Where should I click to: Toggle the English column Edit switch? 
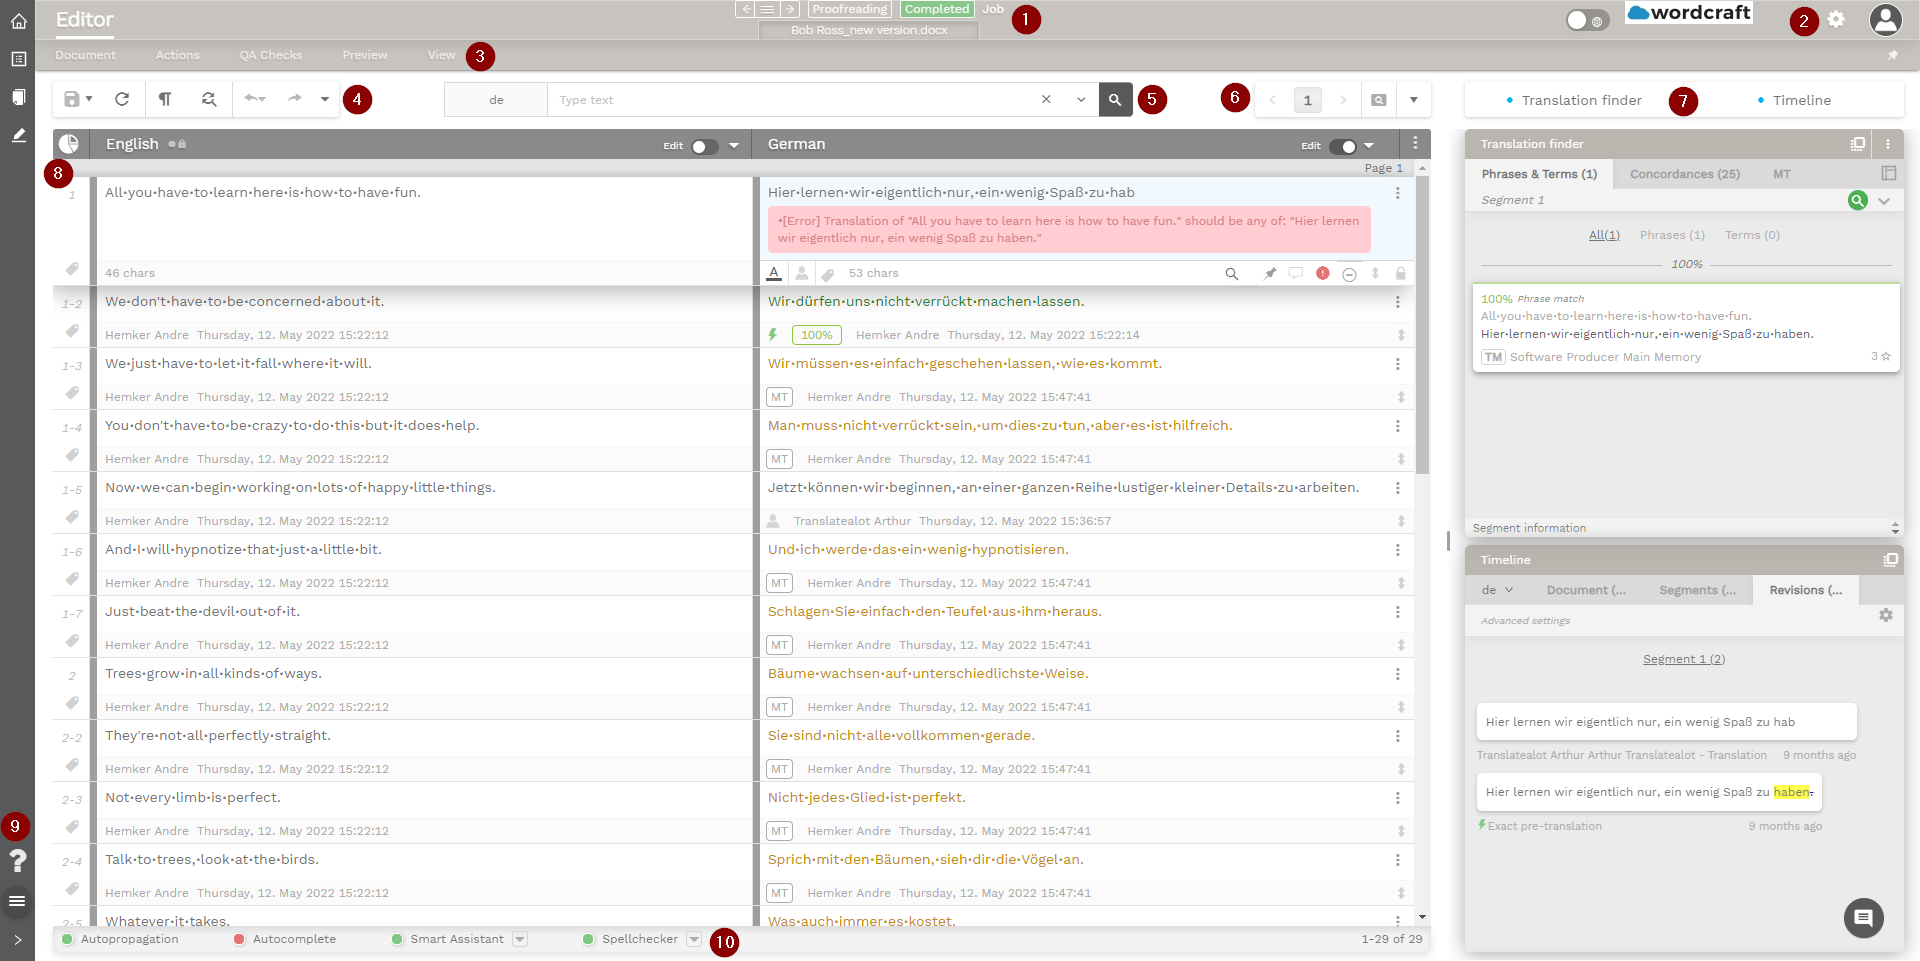703,146
